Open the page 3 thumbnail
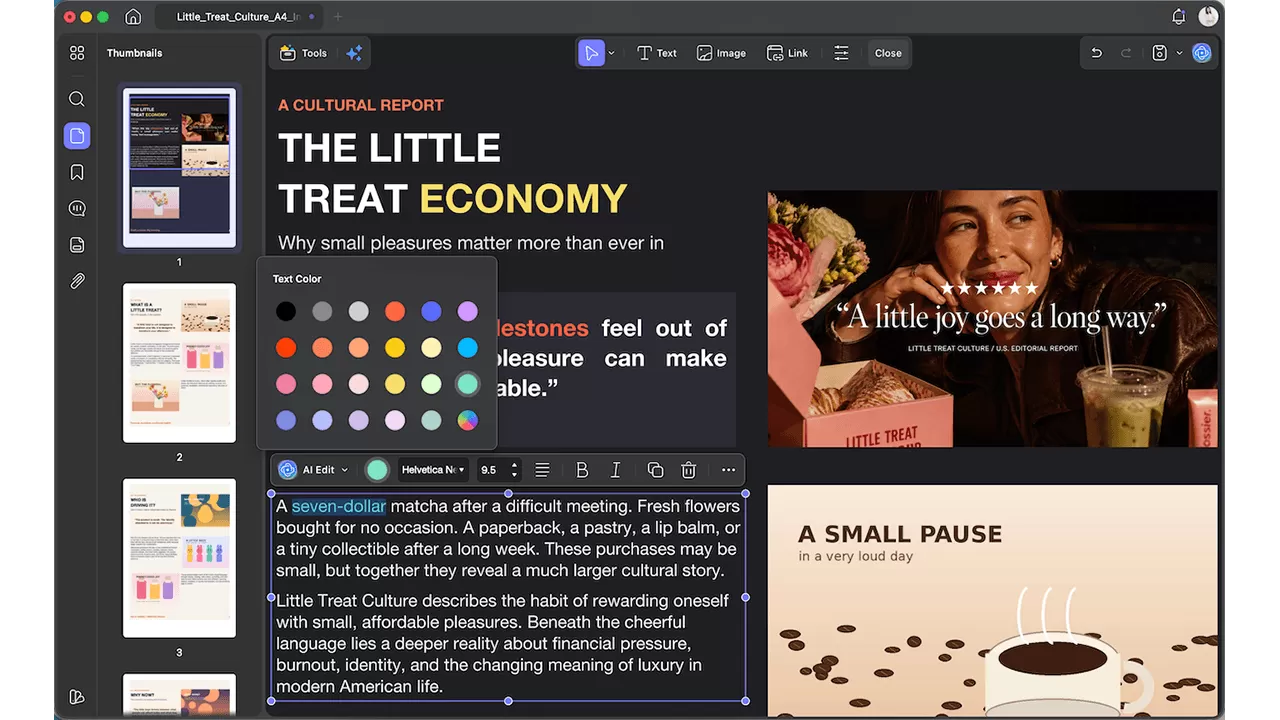This screenshot has width=1280, height=720. (179, 558)
